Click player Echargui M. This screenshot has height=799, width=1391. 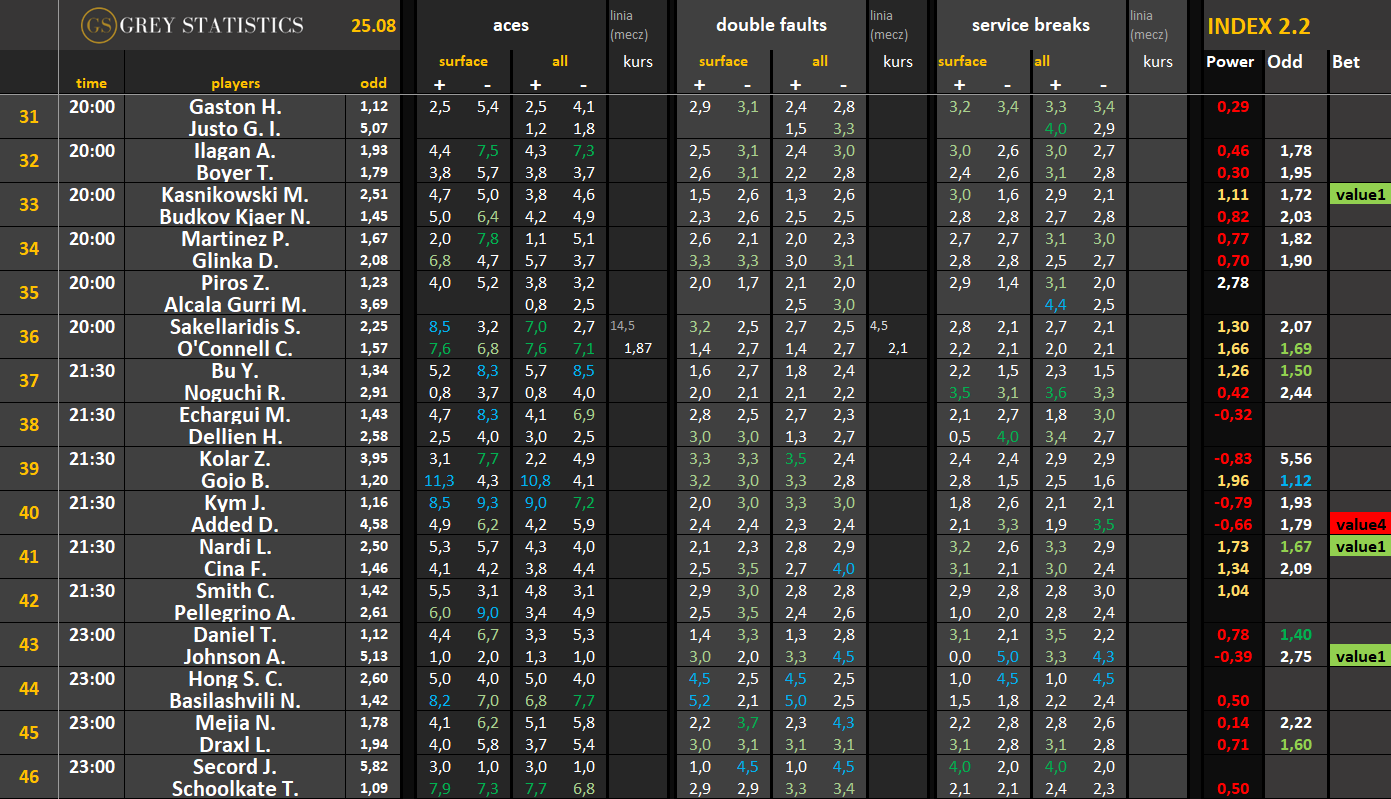(235, 414)
